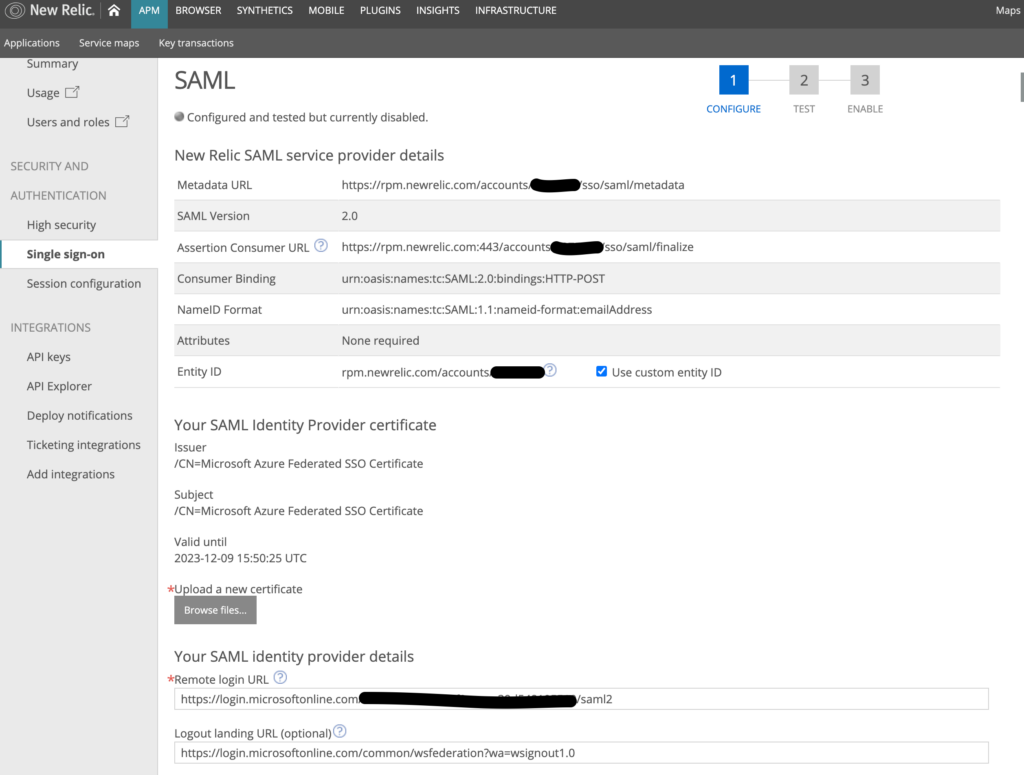
Task: Click the Consumer Binding urn value
Action: (x=473, y=278)
